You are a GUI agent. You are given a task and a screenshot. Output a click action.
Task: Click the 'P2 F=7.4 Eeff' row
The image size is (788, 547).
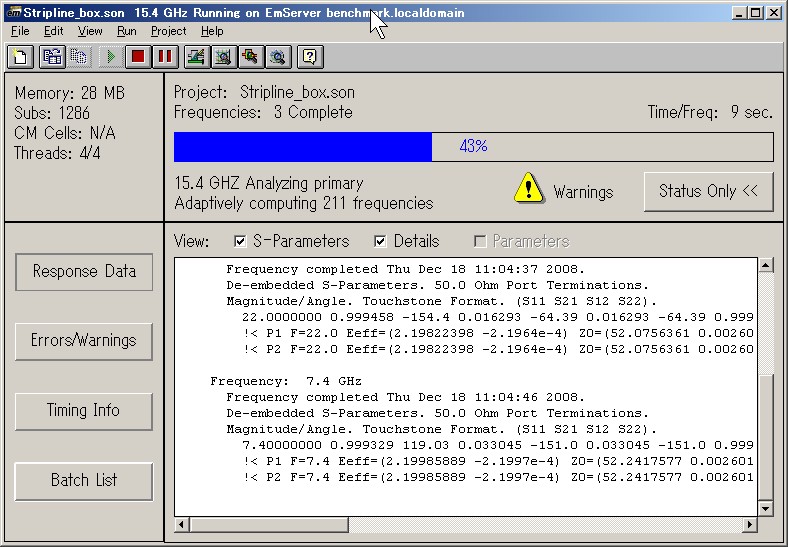(x=499, y=478)
